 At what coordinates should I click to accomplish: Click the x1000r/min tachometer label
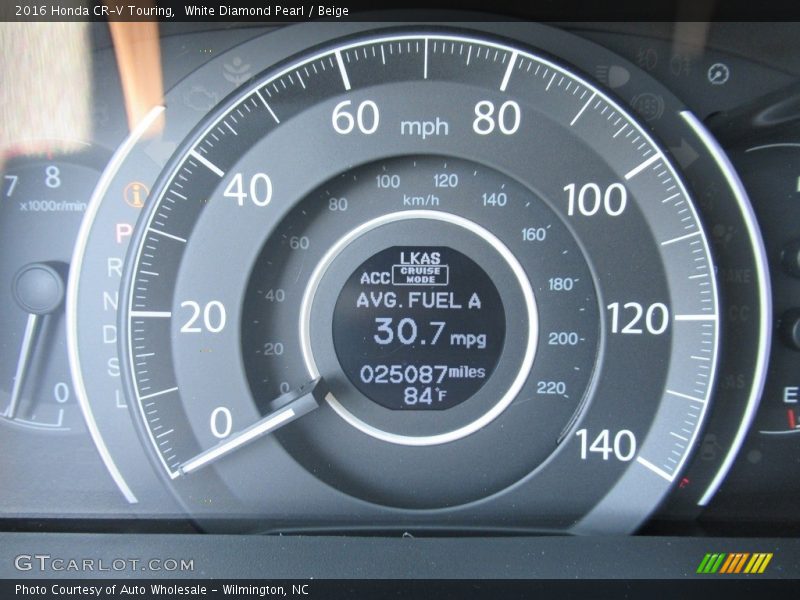pos(53,206)
